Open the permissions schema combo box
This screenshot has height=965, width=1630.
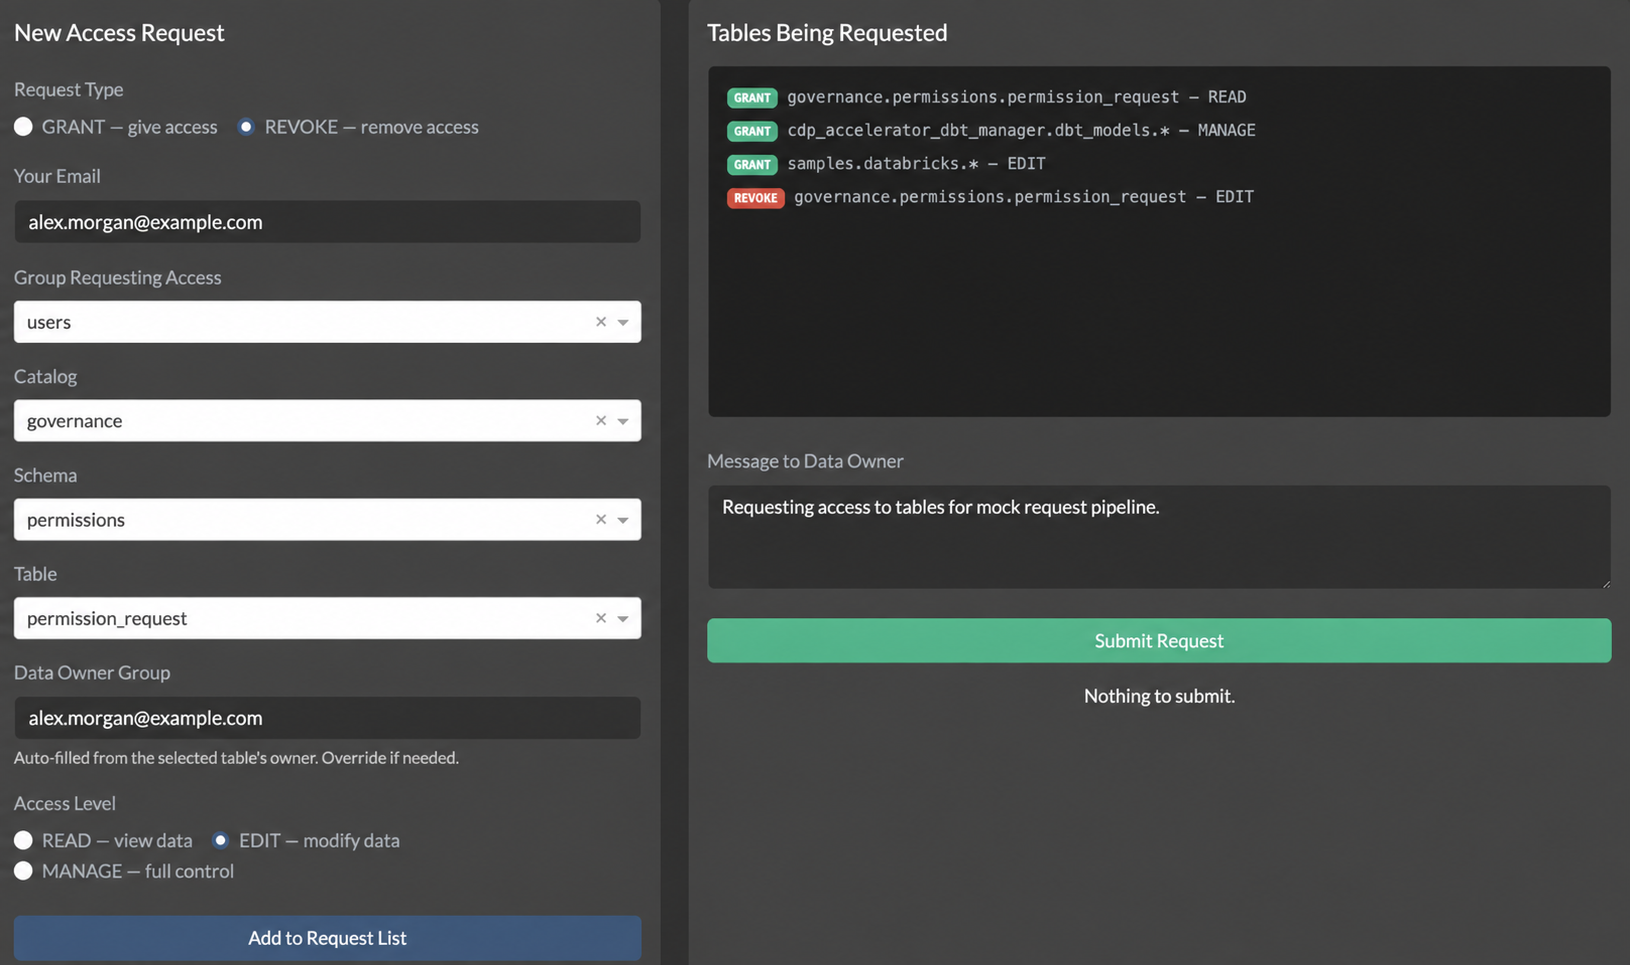[327, 520]
